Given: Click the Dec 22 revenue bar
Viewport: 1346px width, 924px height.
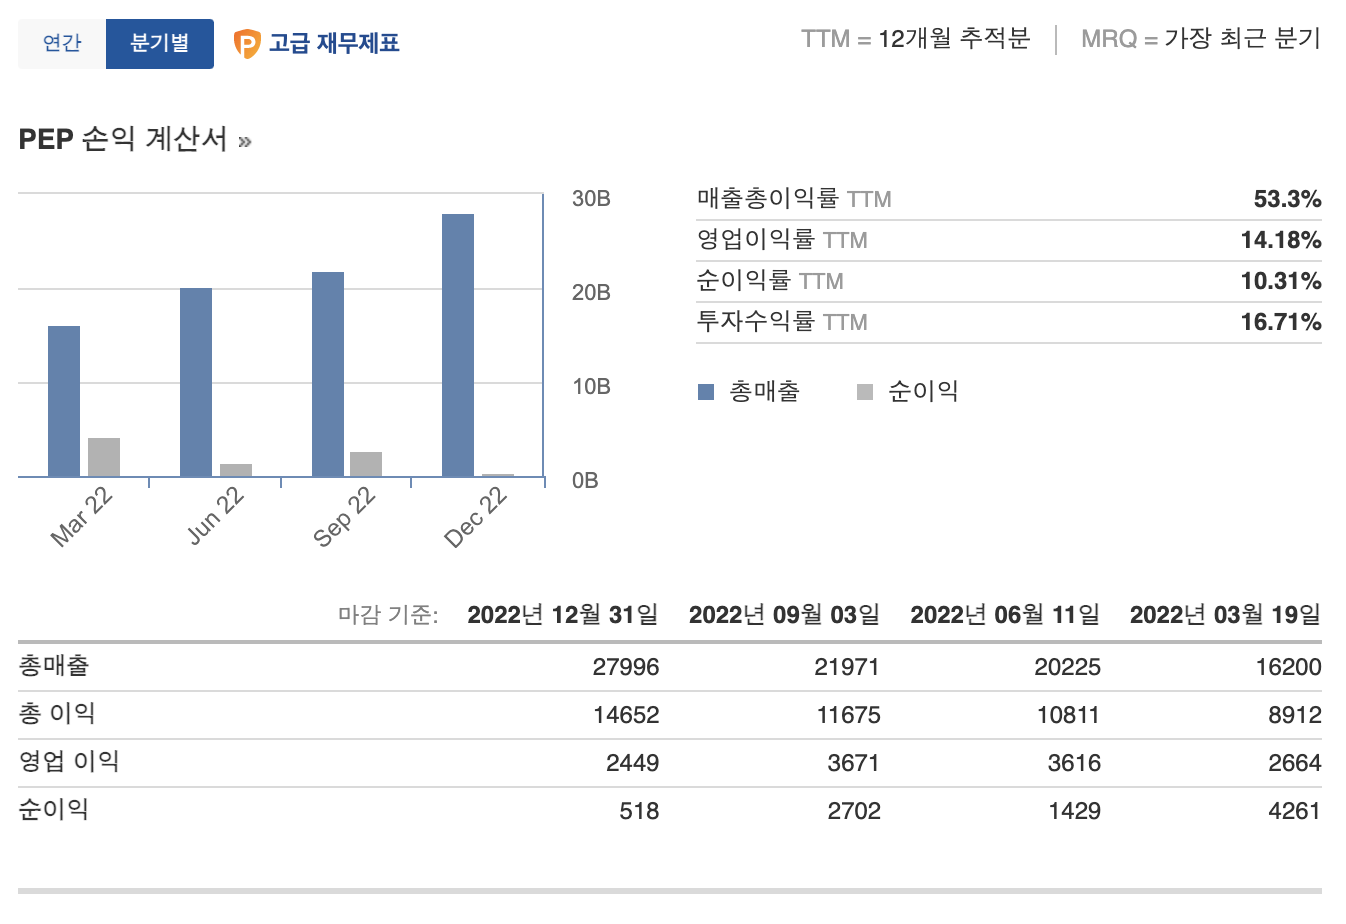Looking at the screenshot, I should click(x=458, y=345).
